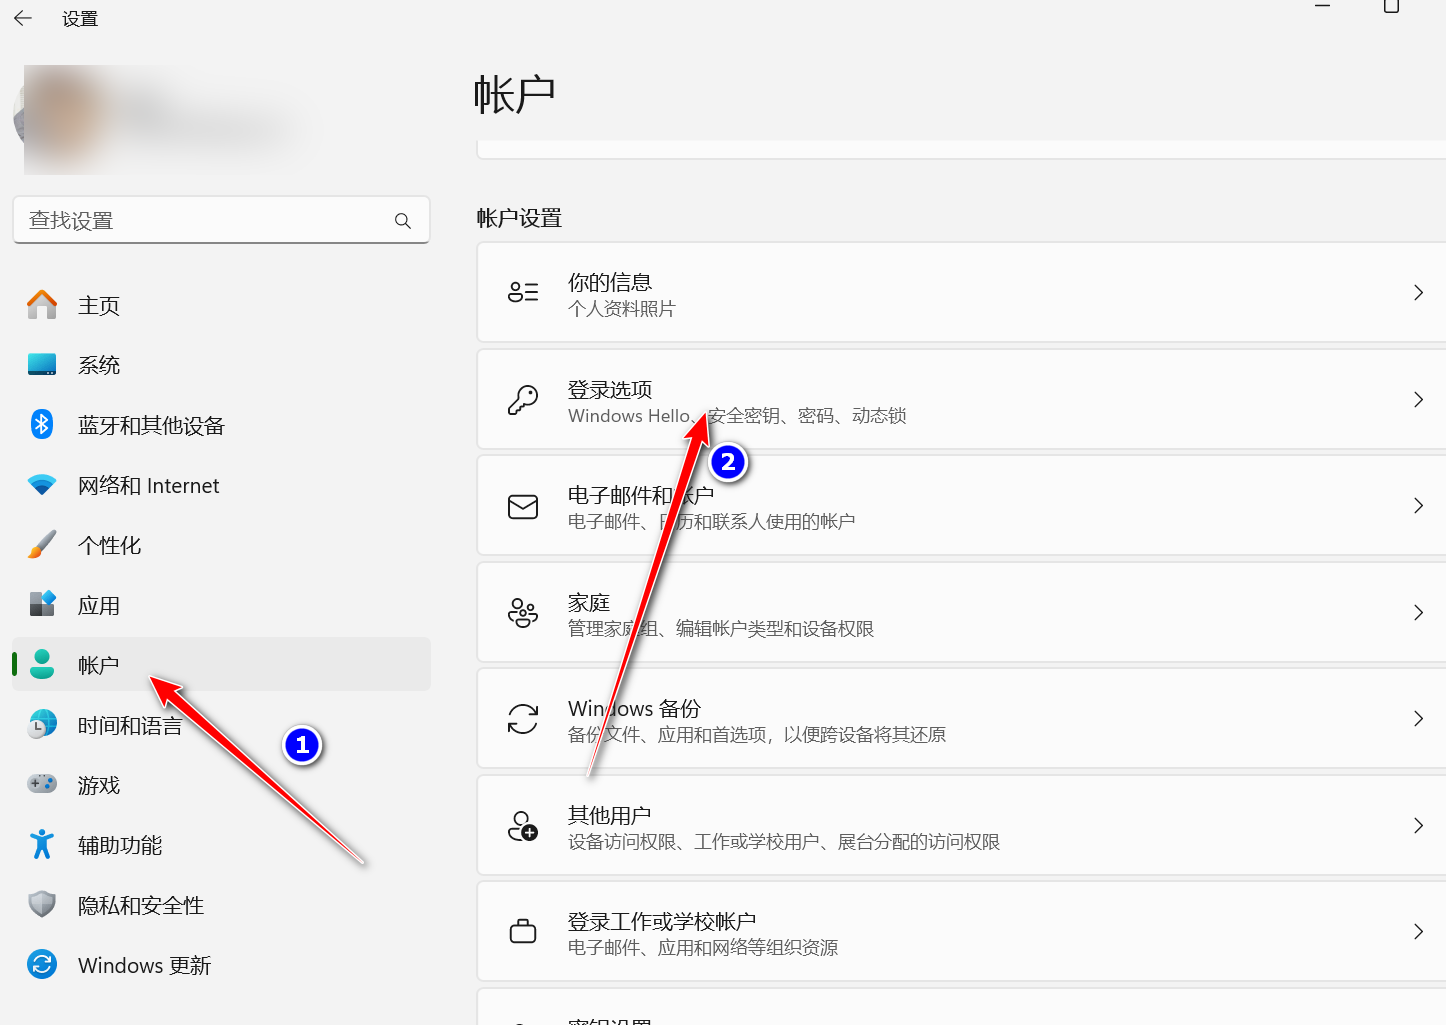Select the envelope icon for 电子邮件和帐户
1446x1025 pixels.
pyautogui.click(x=522, y=506)
